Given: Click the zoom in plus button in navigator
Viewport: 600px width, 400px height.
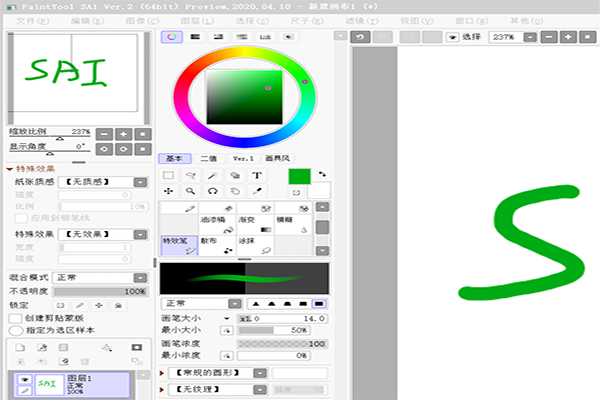Looking at the screenshot, I should tap(123, 133).
